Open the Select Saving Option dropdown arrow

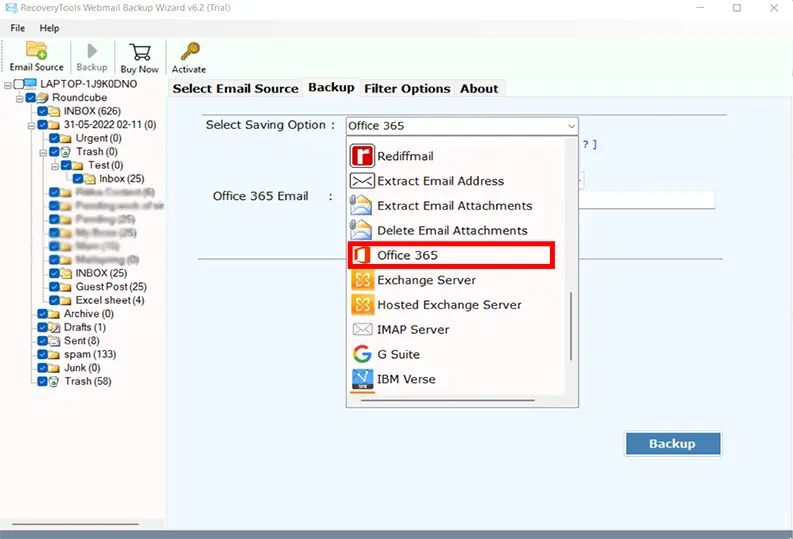click(x=571, y=126)
